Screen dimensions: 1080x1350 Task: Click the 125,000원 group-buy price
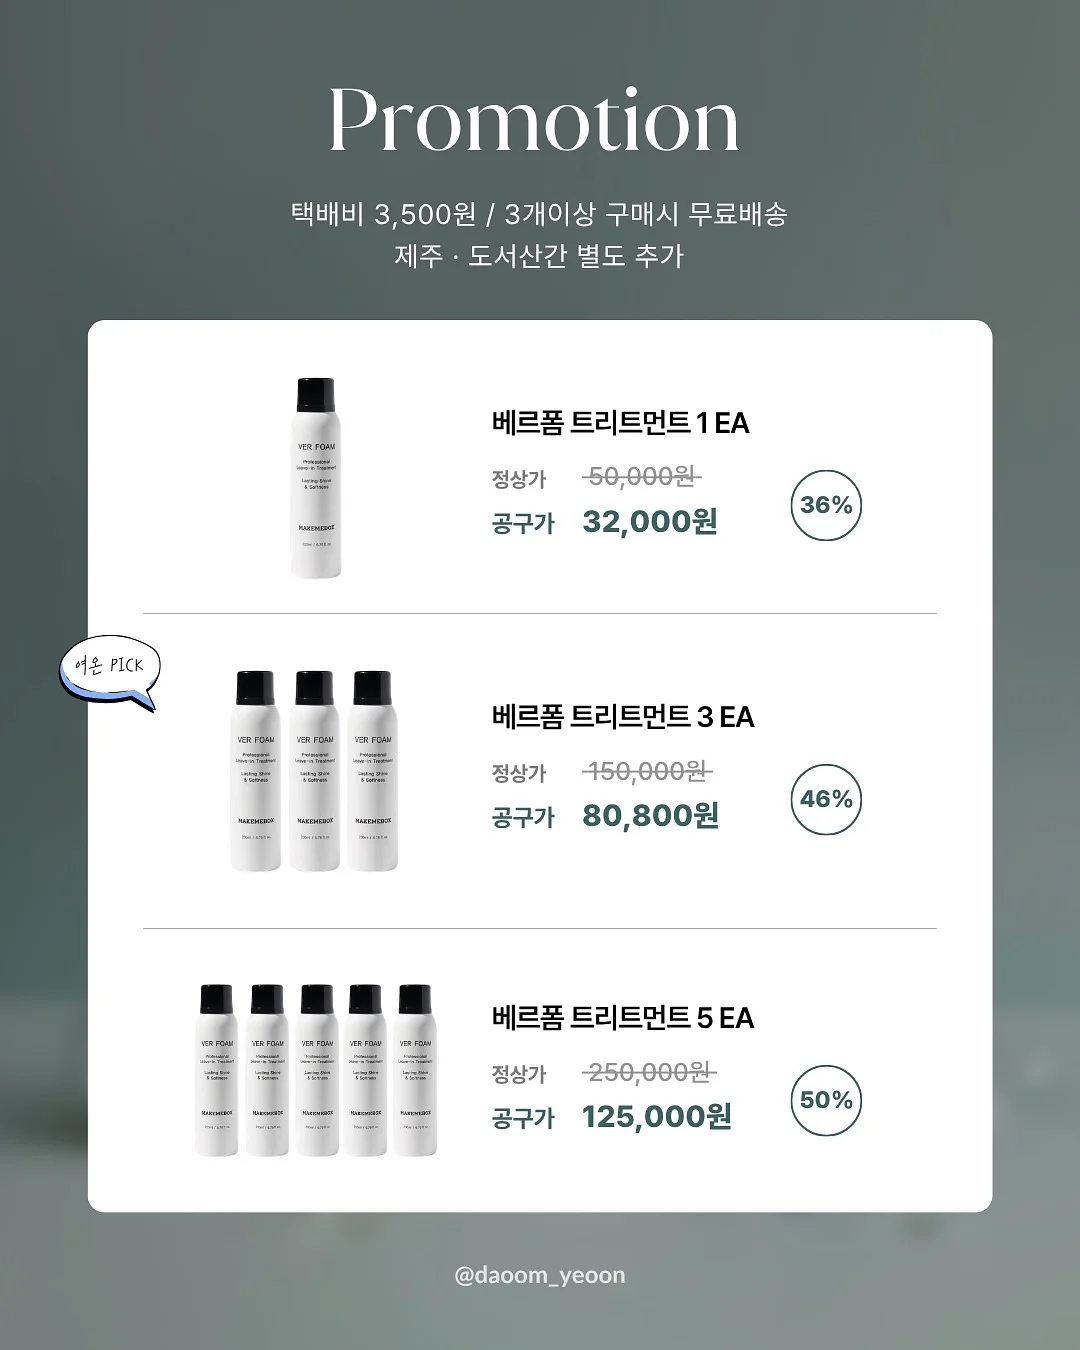tap(657, 1117)
